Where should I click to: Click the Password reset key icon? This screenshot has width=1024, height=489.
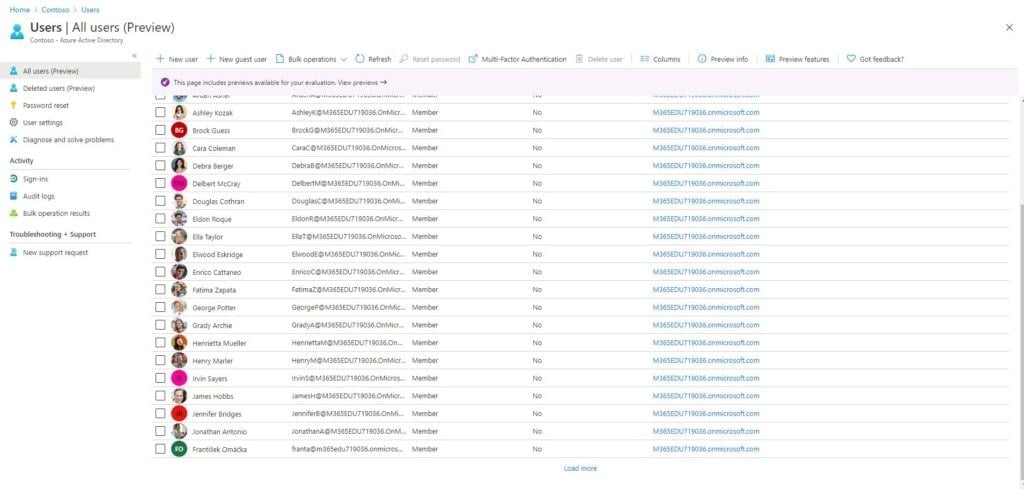point(14,105)
